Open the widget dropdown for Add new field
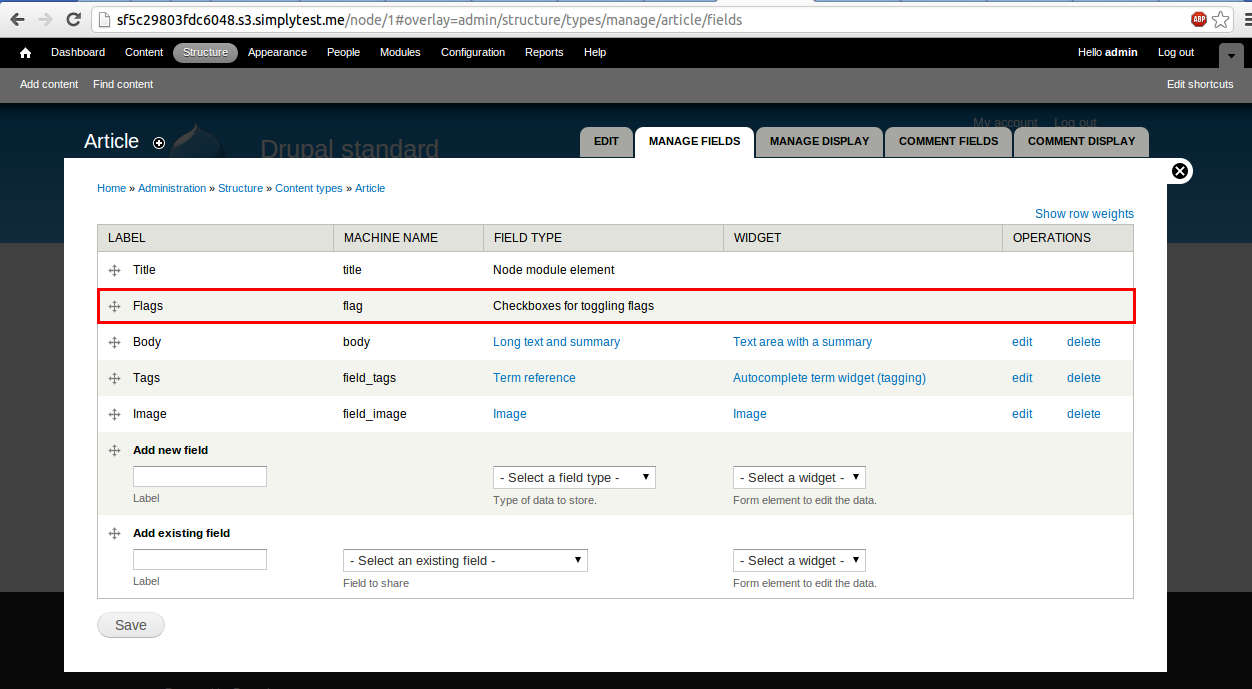The height and width of the screenshot is (689, 1252). coord(799,477)
